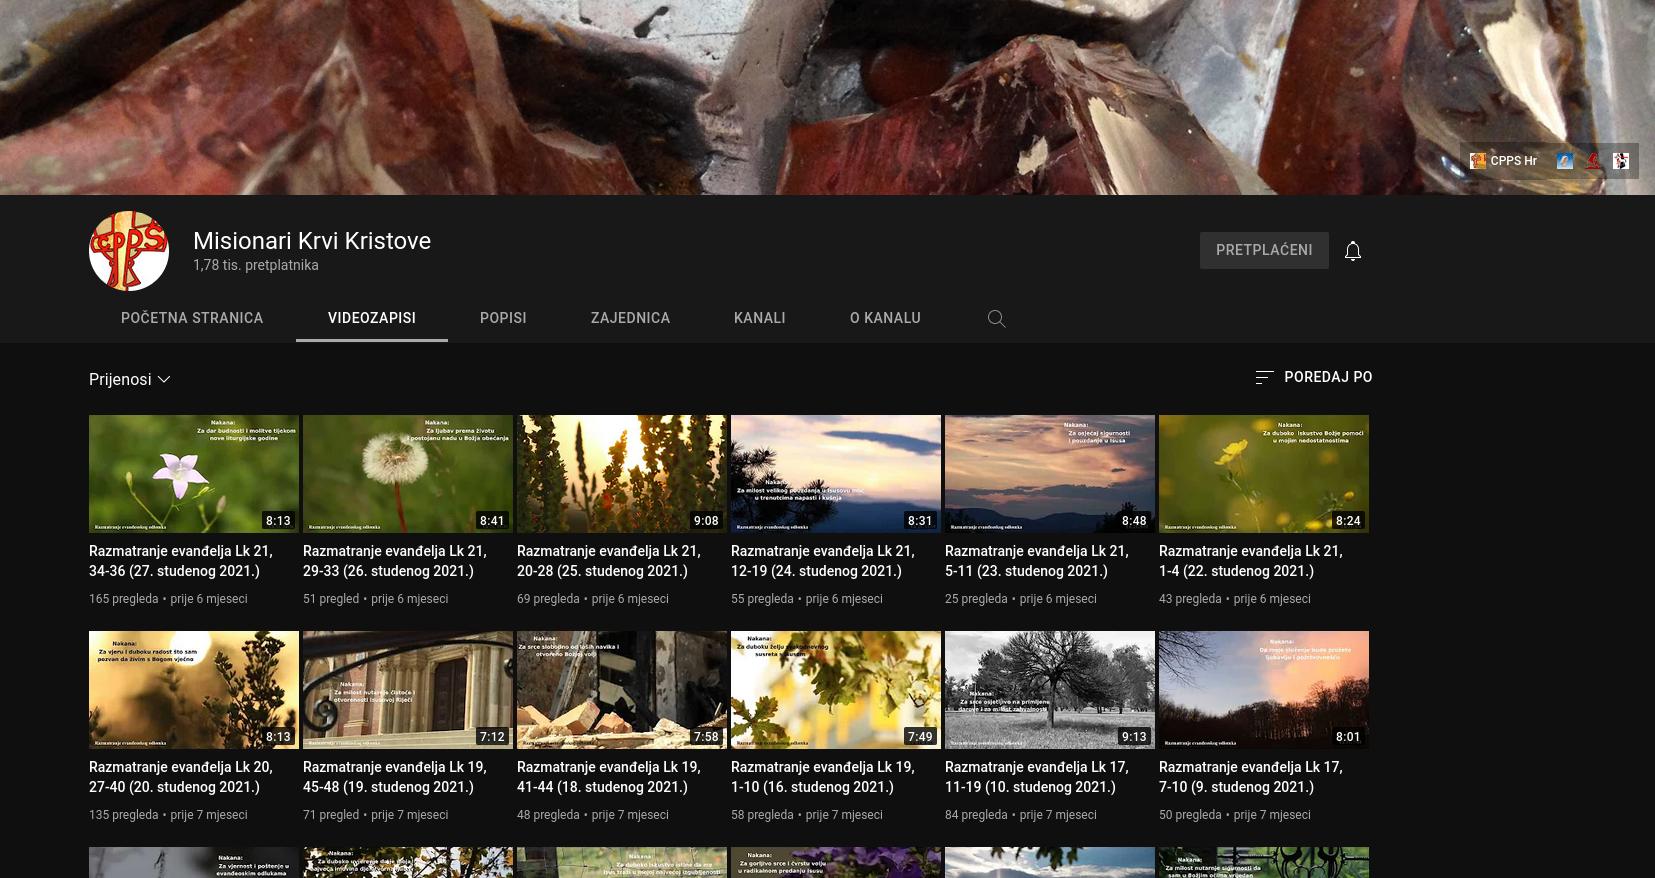The image size is (1655, 878).
Task: Open thumbnail of Lk 21, 34-36 video
Action: [x=194, y=474]
